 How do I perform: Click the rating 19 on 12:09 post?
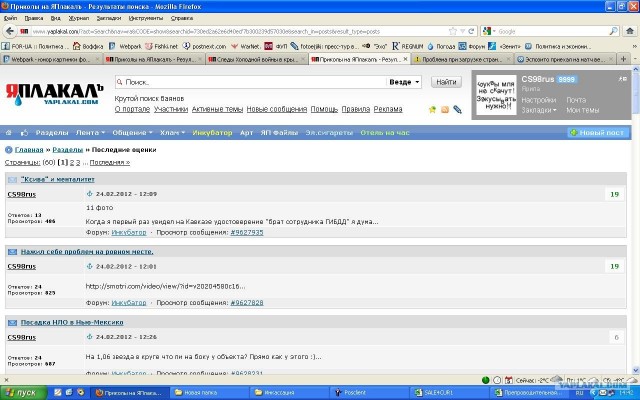614,195
